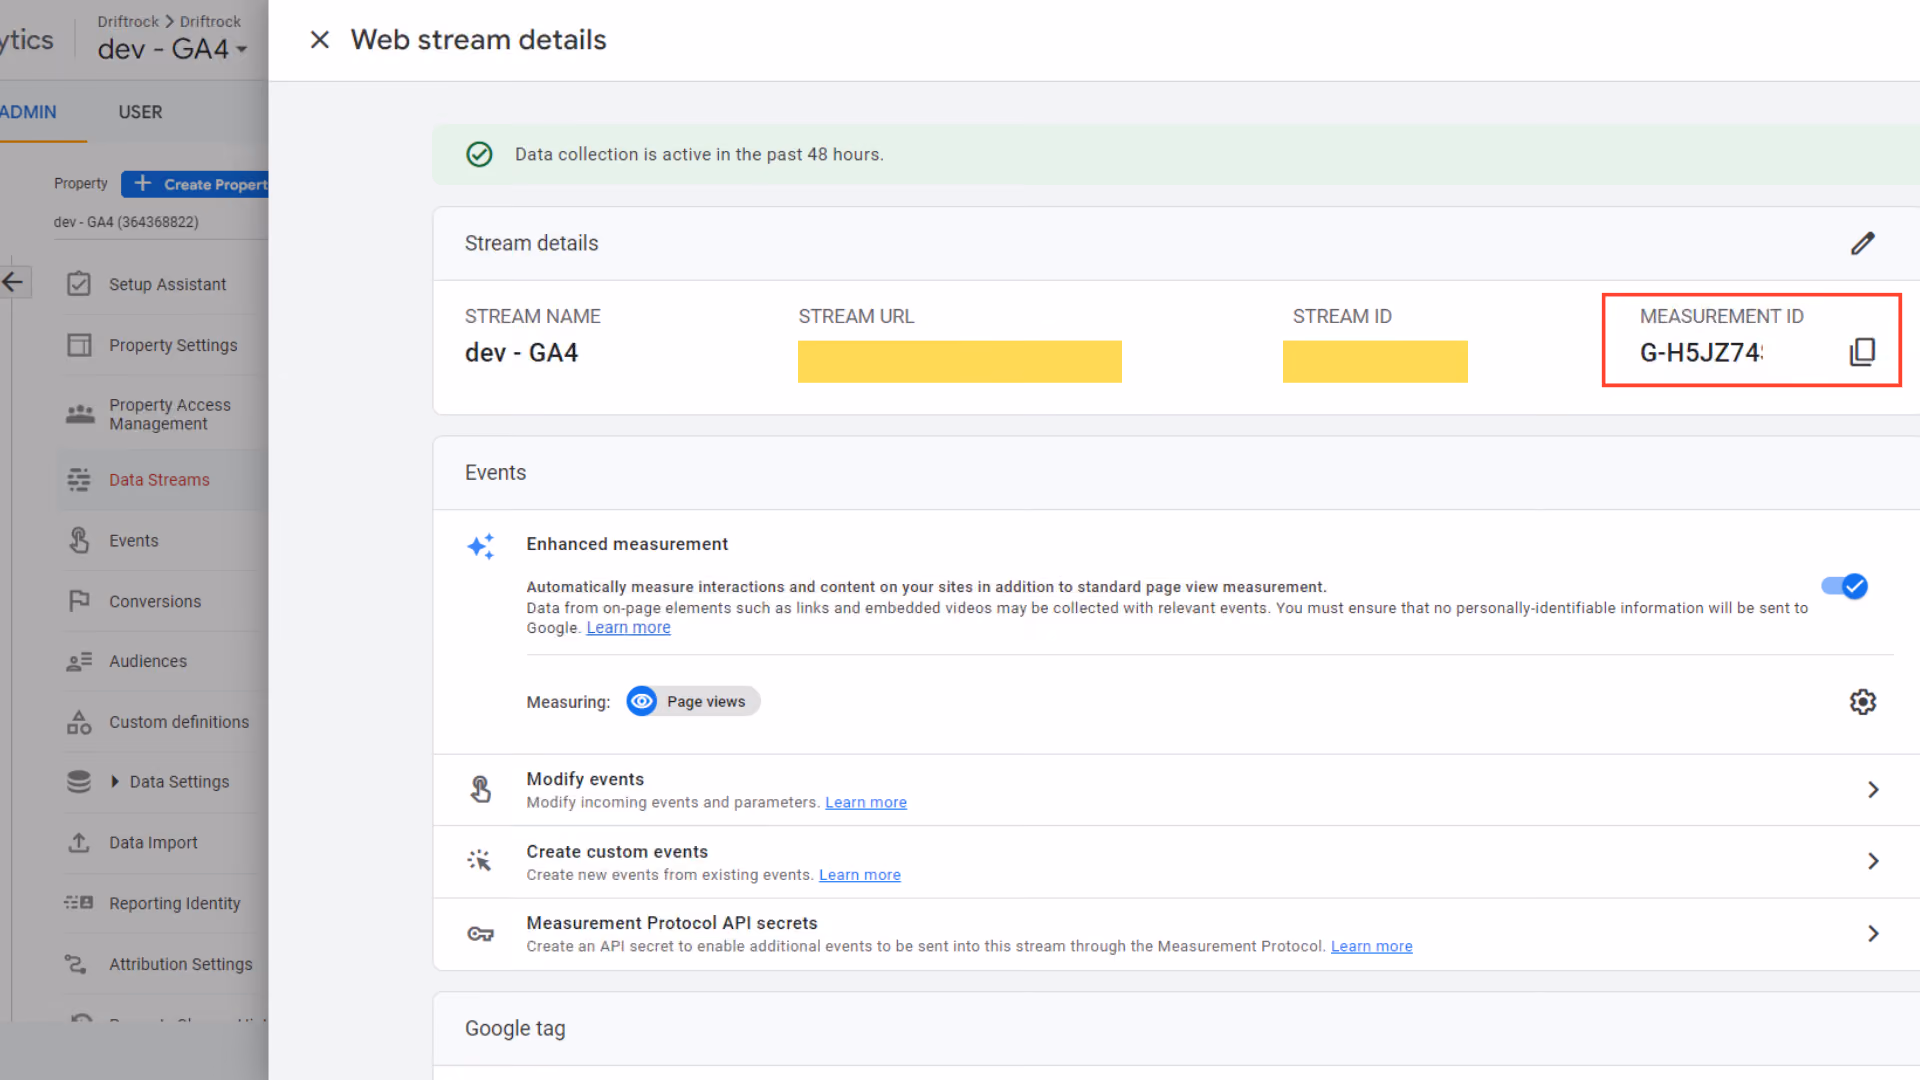Image resolution: width=1920 pixels, height=1080 pixels.
Task: Switch to the ADMIN tab
Action: [x=28, y=112]
